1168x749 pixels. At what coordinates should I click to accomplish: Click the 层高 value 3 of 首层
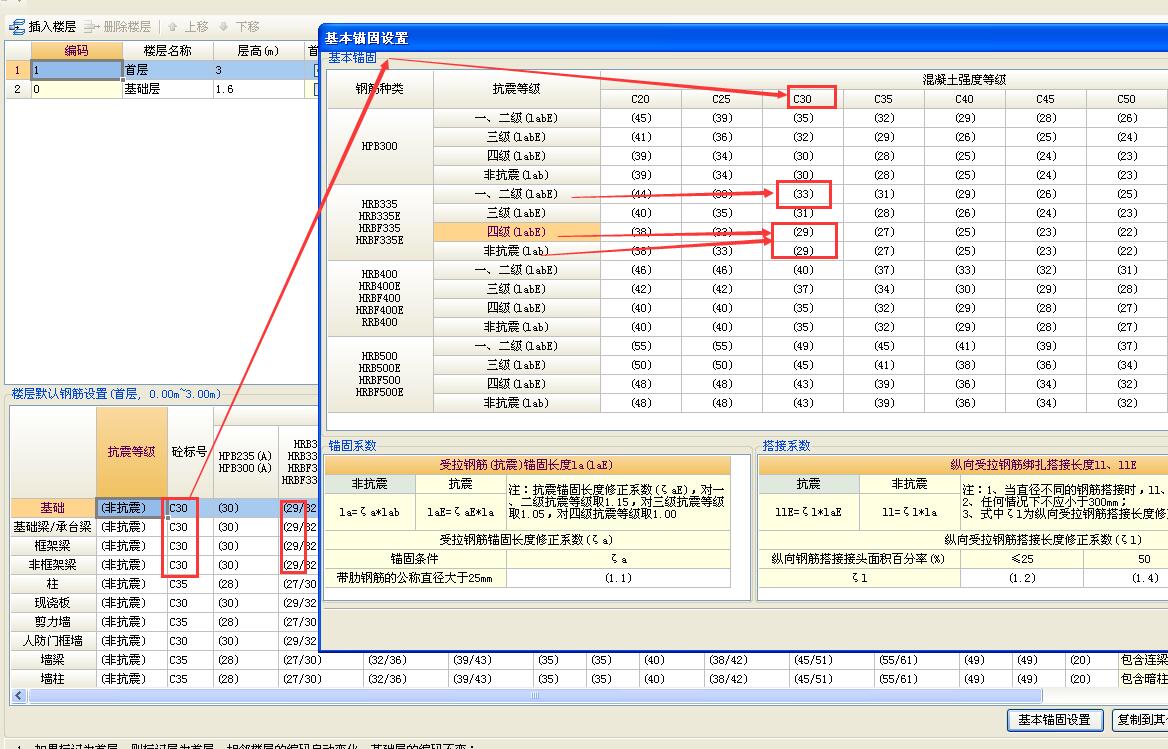click(258, 70)
